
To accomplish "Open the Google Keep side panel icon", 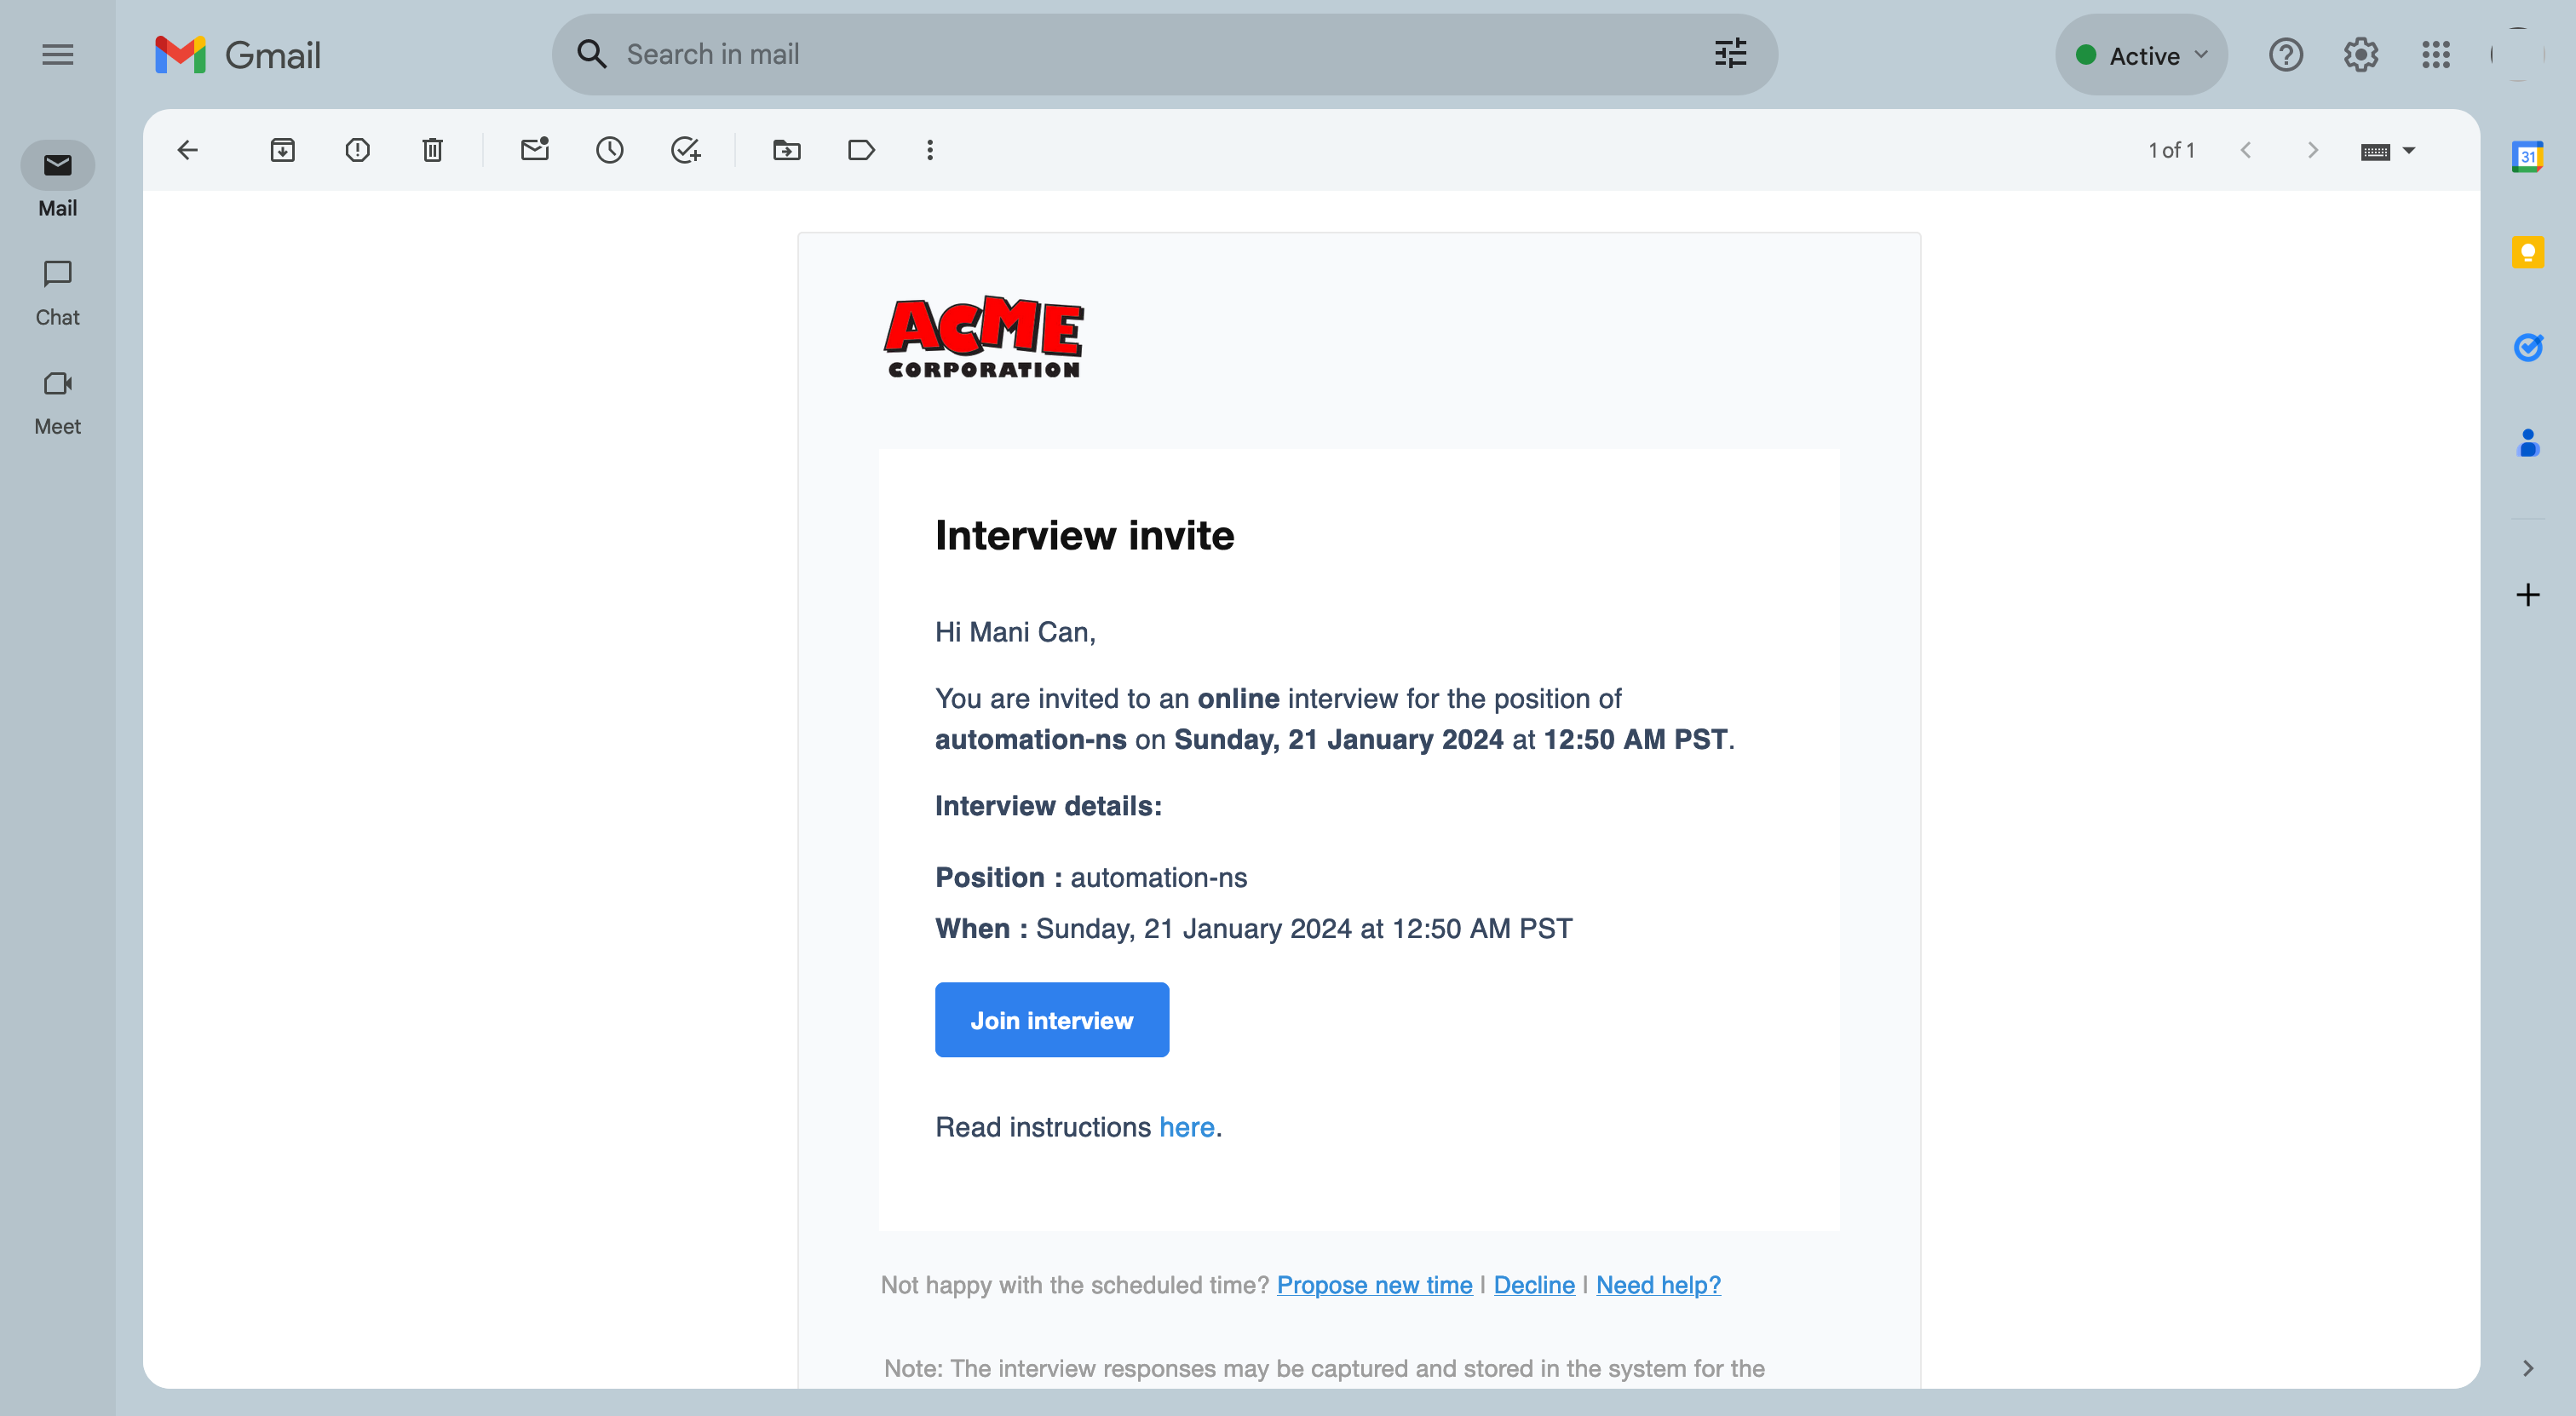I will 2527,252.
